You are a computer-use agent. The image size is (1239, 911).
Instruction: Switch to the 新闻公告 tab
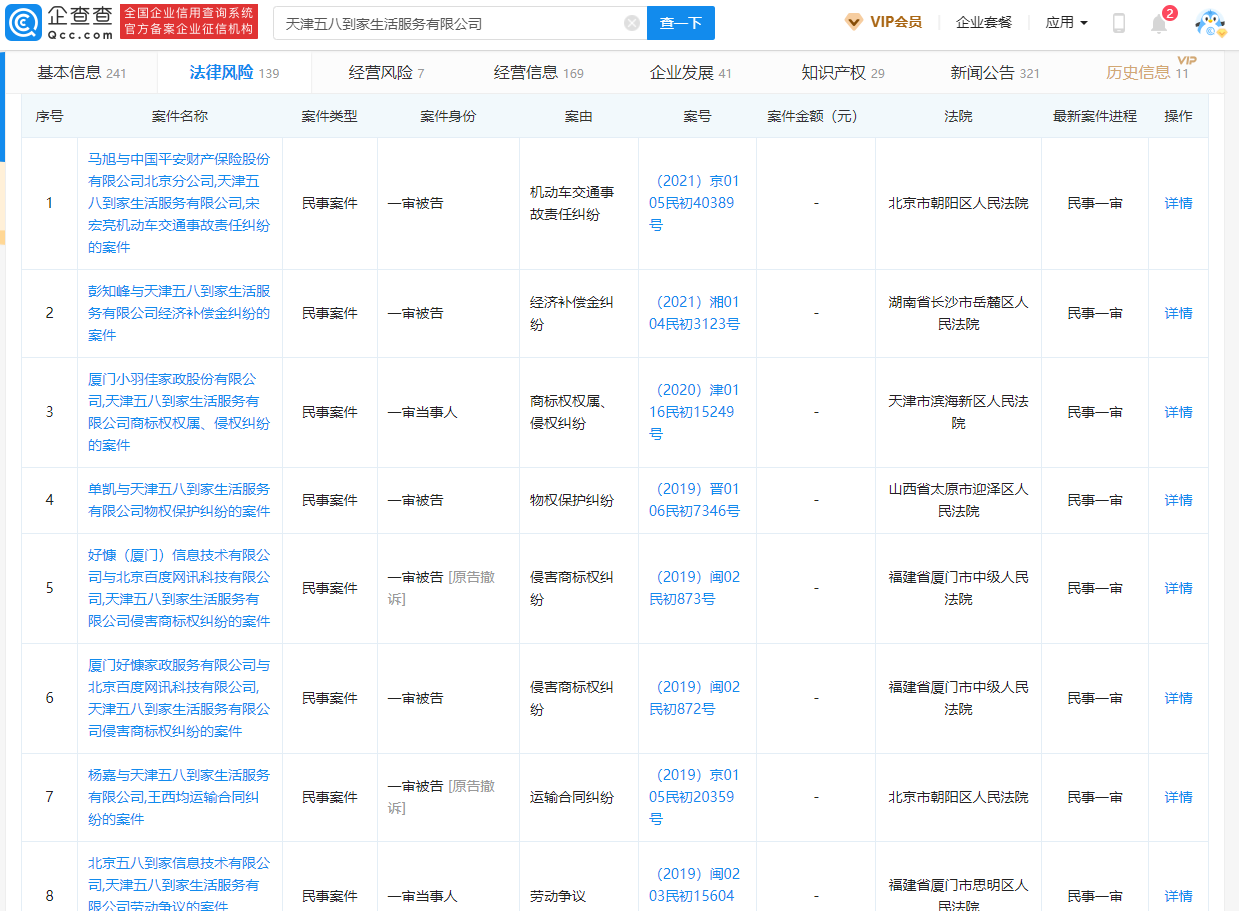(994, 72)
